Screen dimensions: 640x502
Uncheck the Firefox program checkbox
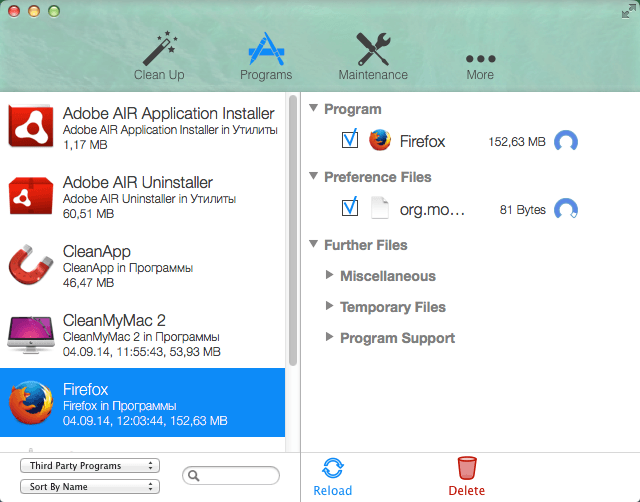(x=350, y=139)
